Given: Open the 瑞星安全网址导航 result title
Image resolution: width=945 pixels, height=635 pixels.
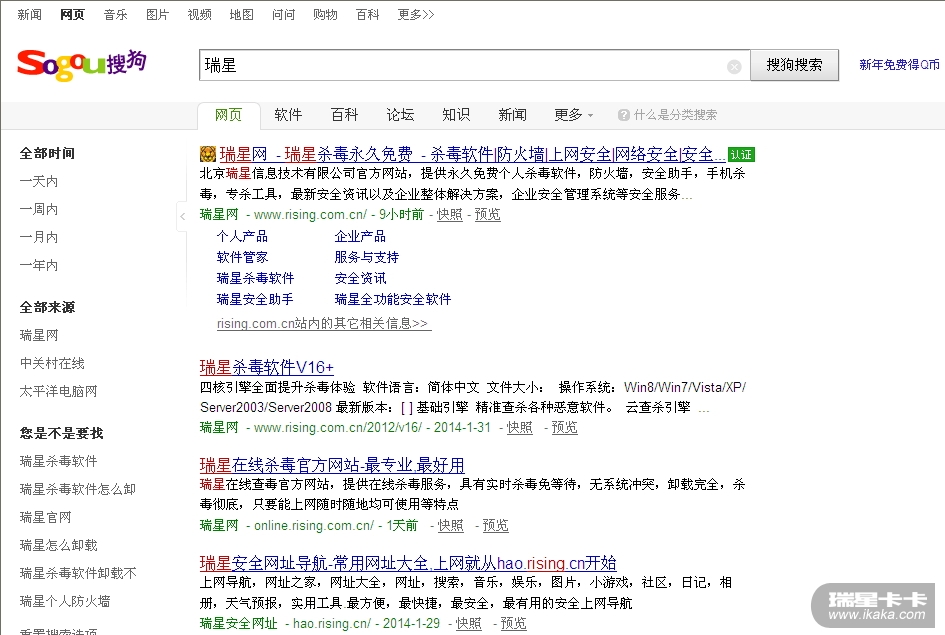Looking at the screenshot, I should tap(408, 563).
